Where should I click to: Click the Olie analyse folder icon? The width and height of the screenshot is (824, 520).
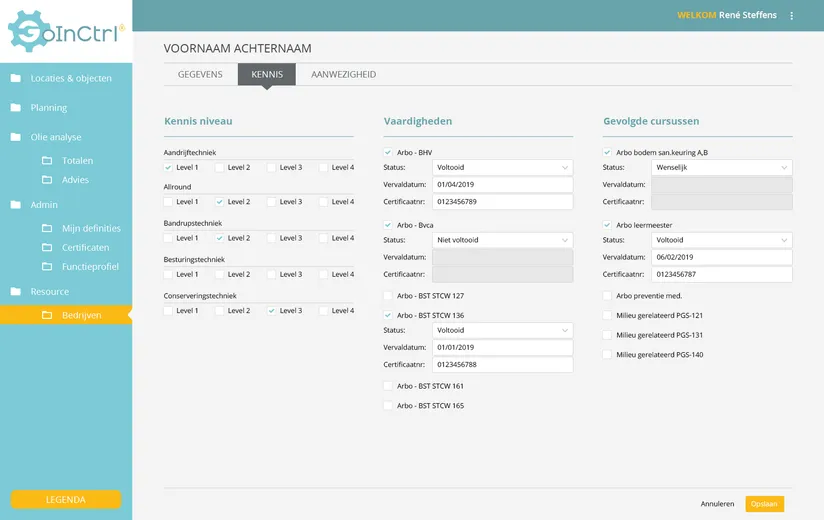coord(16,137)
